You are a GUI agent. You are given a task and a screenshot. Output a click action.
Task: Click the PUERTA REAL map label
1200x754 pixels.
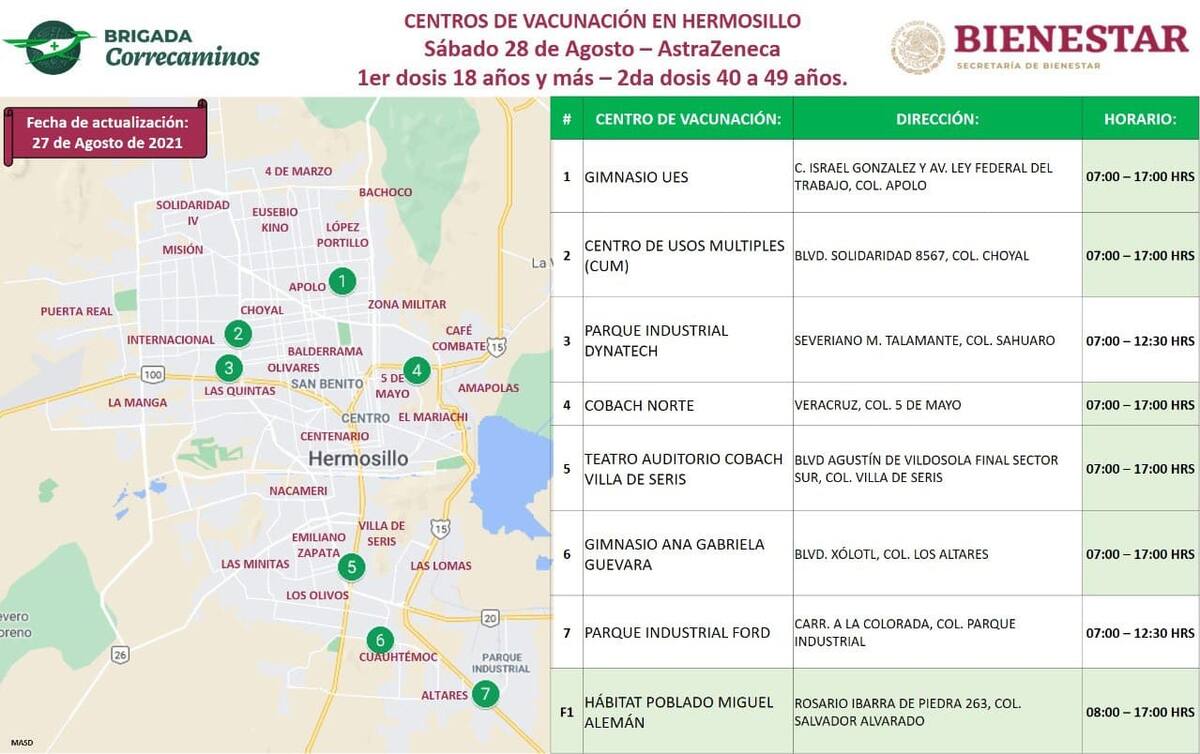(x=77, y=311)
